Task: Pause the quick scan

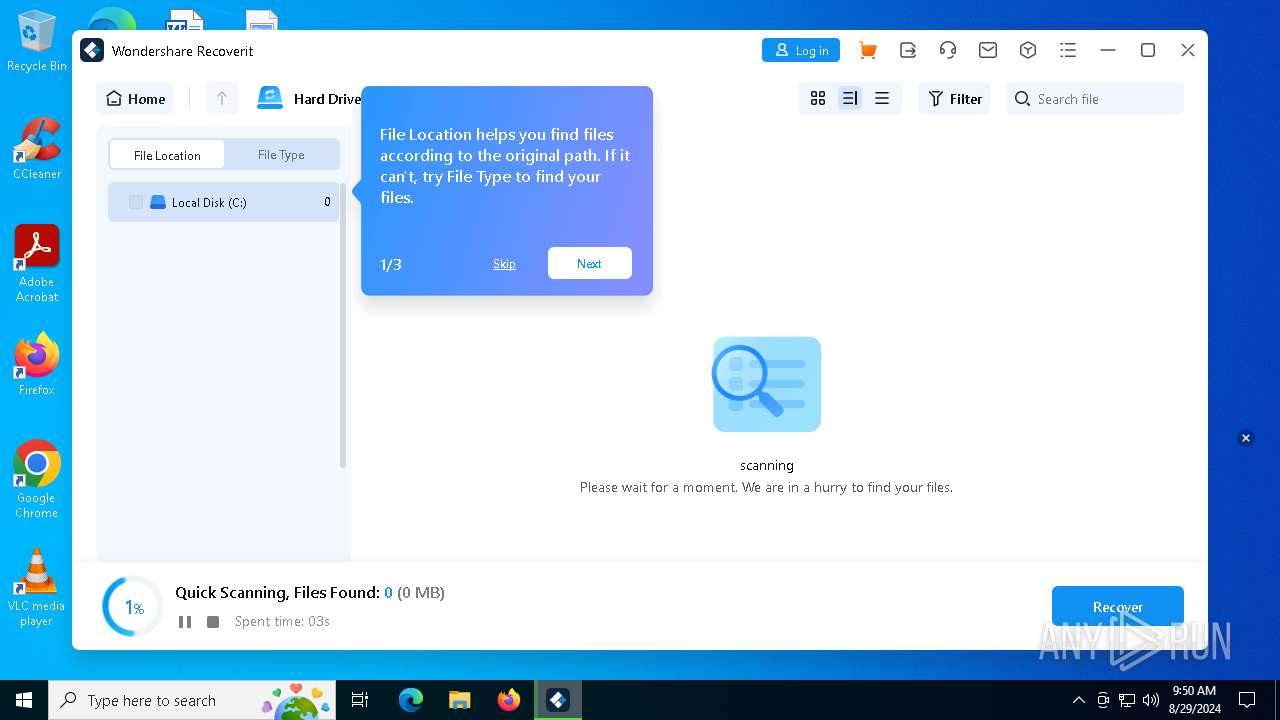Action: (185, 622)
